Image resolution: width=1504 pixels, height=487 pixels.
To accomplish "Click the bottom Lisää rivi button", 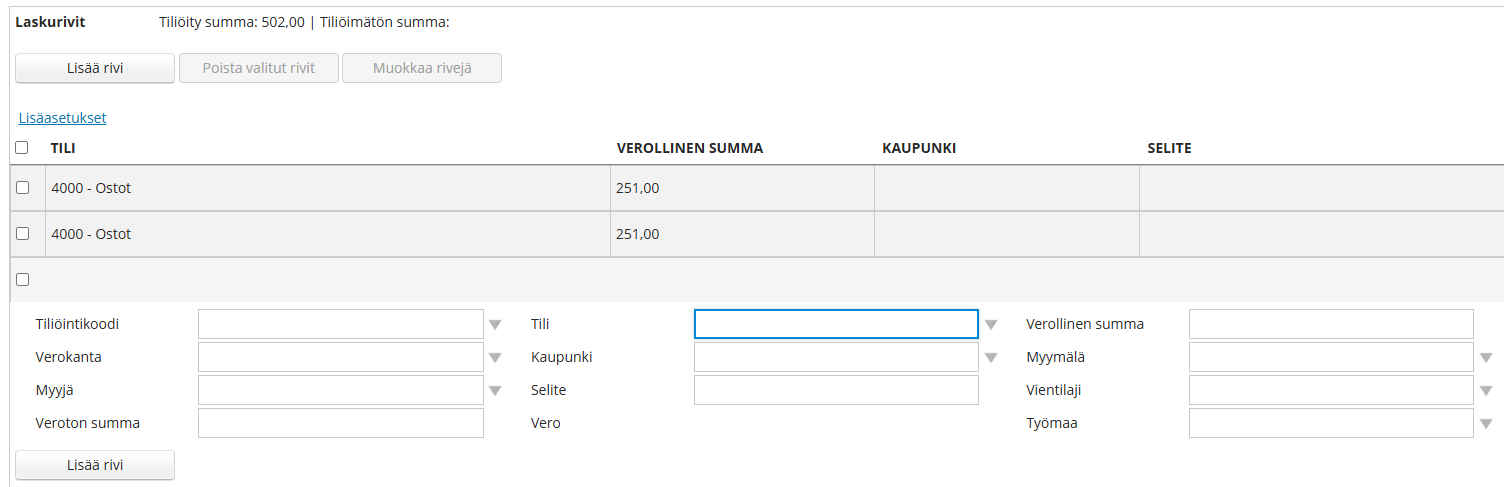I will coord(95,465).
